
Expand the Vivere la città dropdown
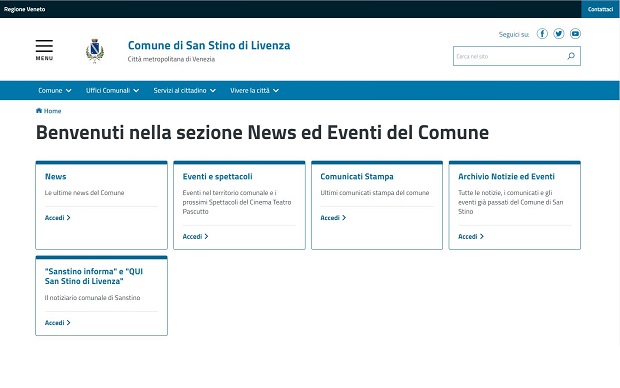pos(255,91)
